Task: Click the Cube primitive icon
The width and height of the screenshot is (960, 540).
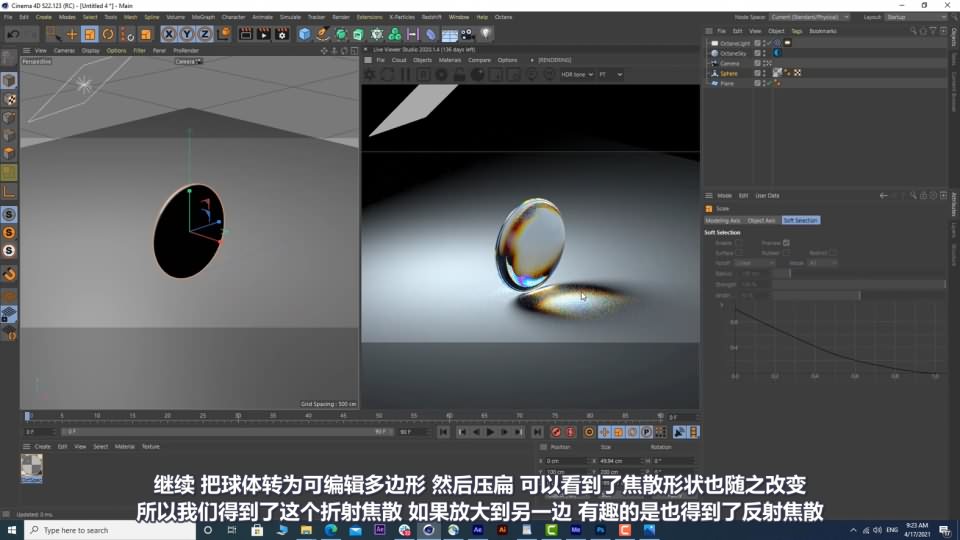Action: [x=305, y=34]
